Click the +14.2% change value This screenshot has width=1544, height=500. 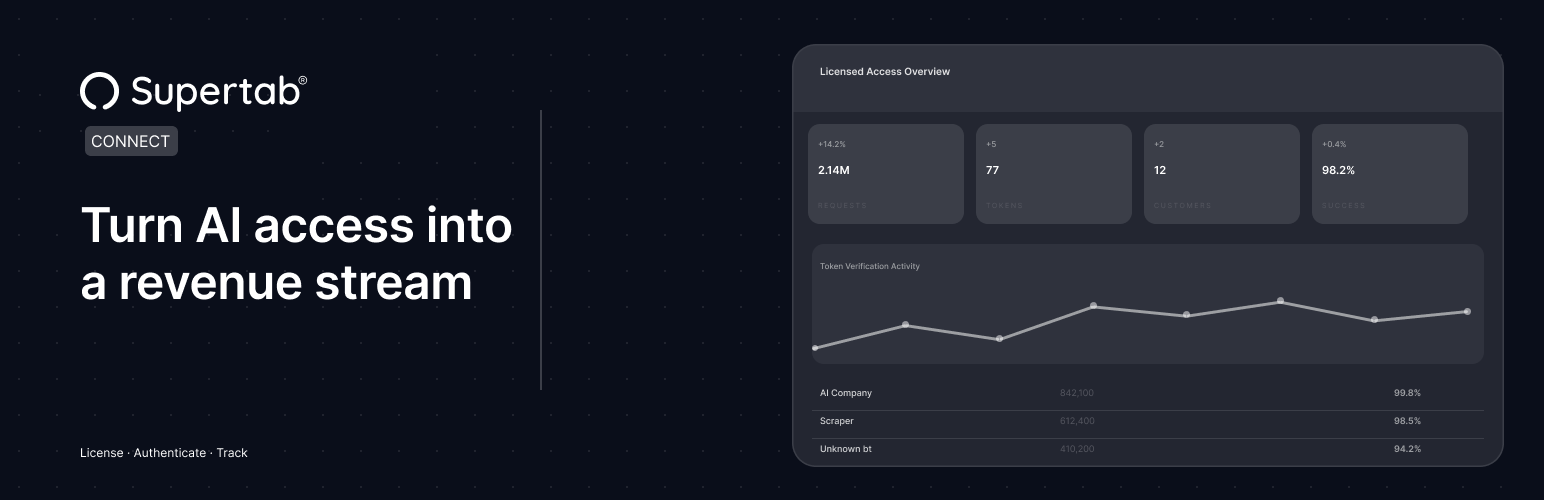coord(832,144)
